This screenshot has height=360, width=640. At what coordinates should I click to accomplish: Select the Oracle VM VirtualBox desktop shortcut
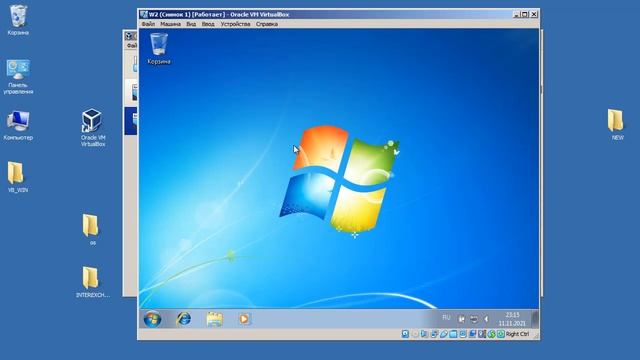93,127
